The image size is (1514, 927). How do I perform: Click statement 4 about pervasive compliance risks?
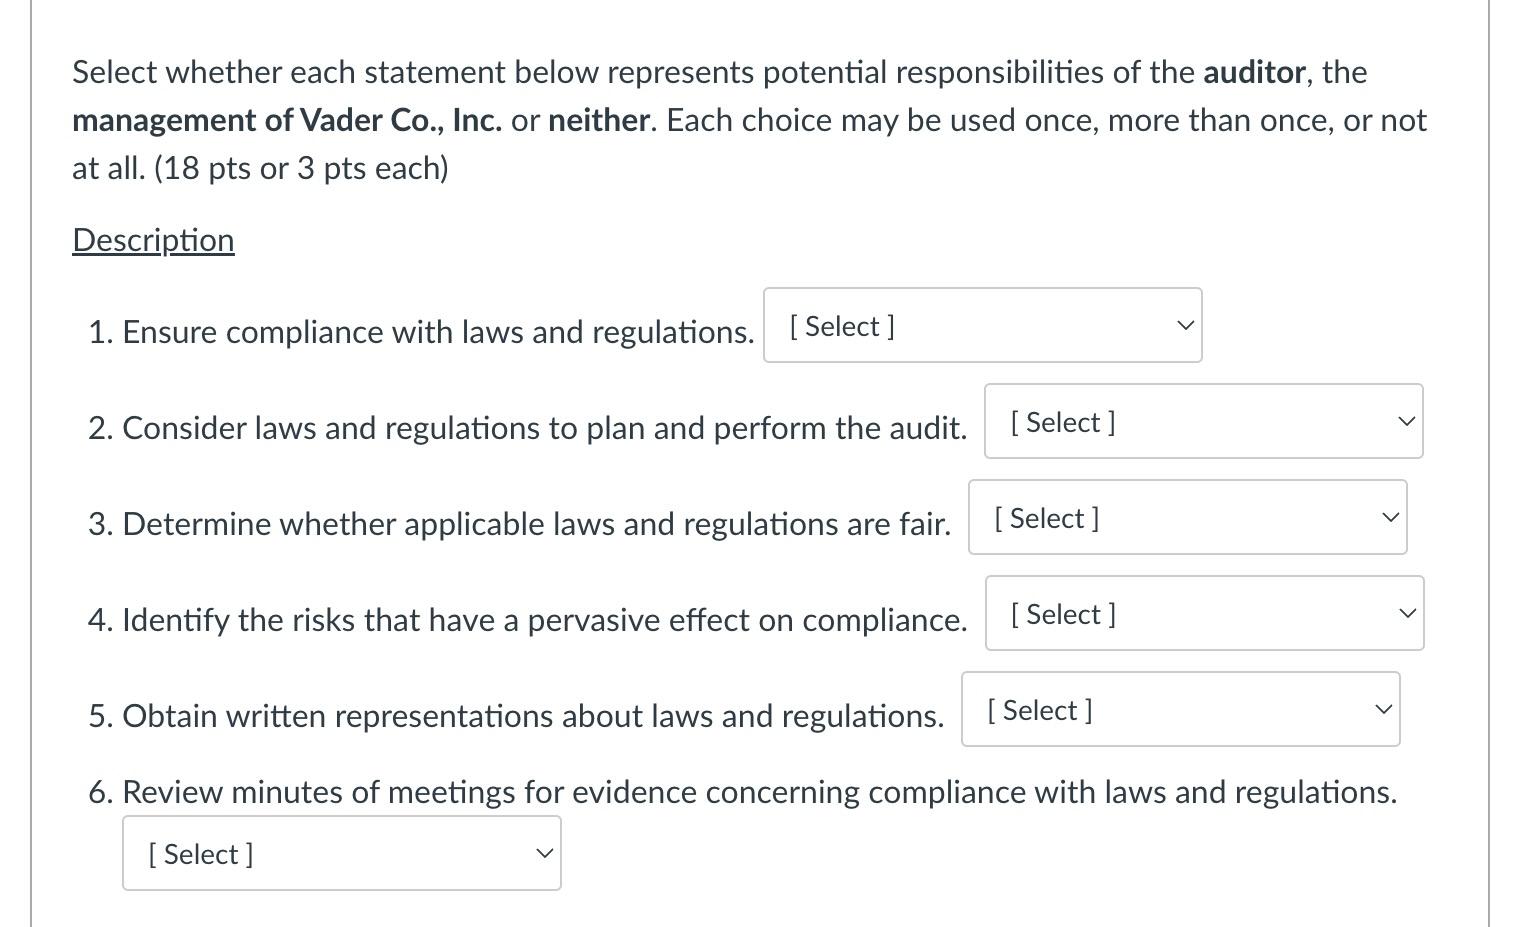point(528,620)
